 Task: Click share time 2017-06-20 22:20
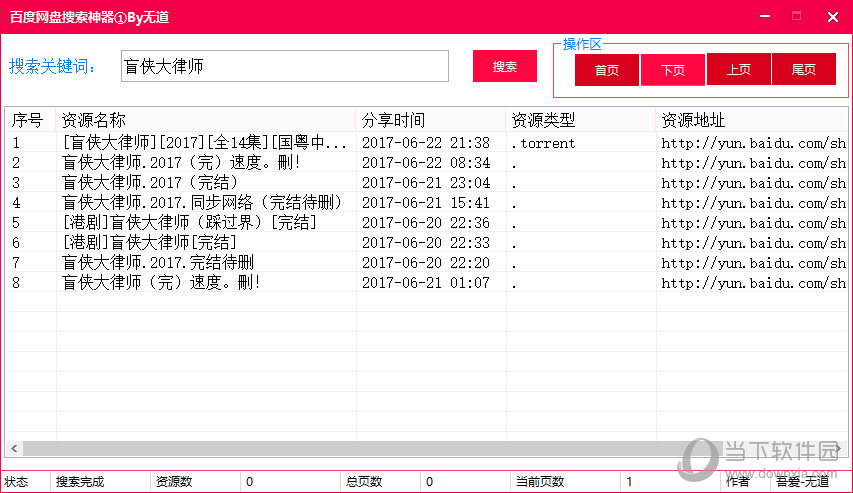point(426,263)
